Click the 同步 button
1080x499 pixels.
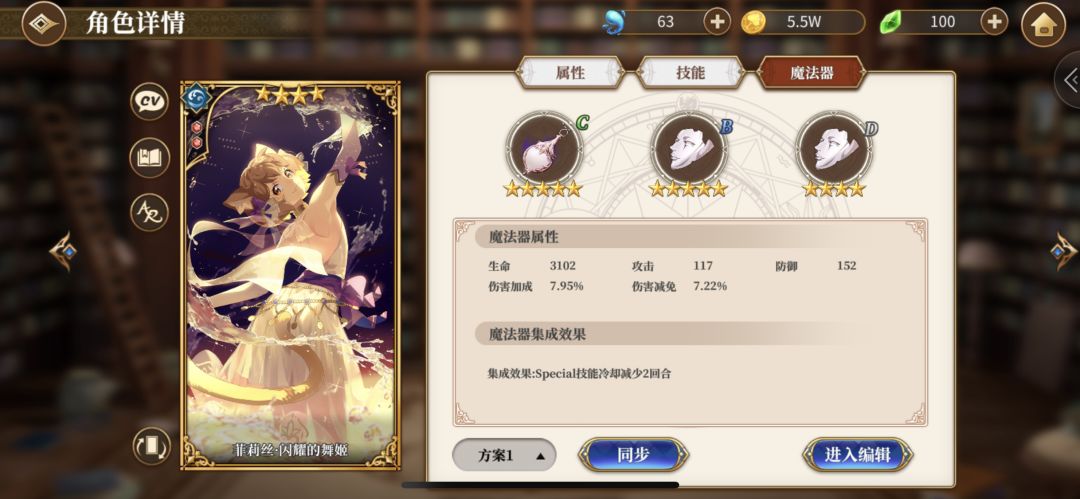point(633,455)
